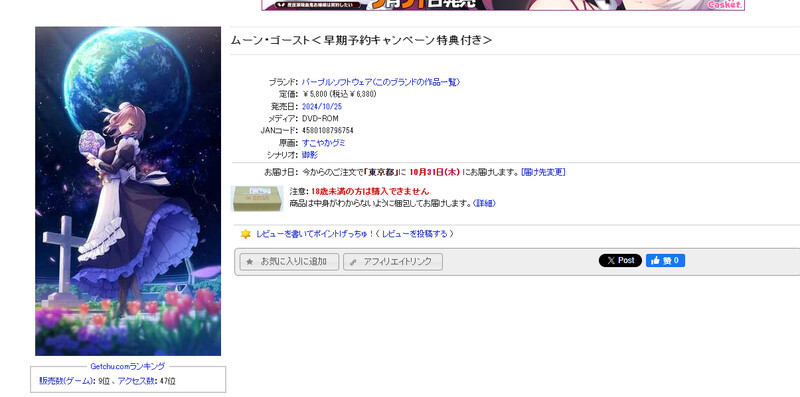Click the cardboard package box thumbnail
The image size is (800, 397).
point(257,198)
